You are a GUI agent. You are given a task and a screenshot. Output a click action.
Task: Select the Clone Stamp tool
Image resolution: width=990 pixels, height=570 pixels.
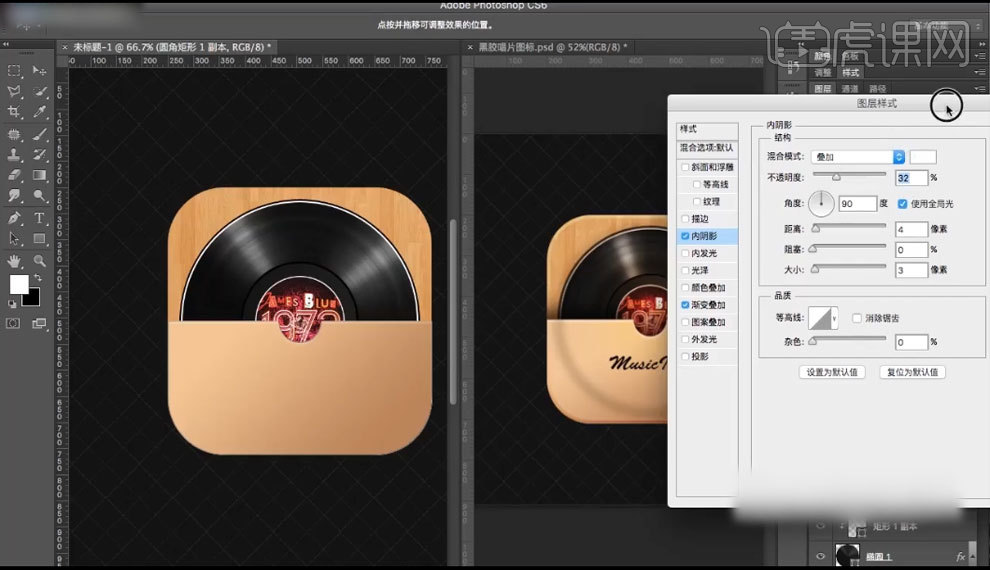click(x=14, y=155)
